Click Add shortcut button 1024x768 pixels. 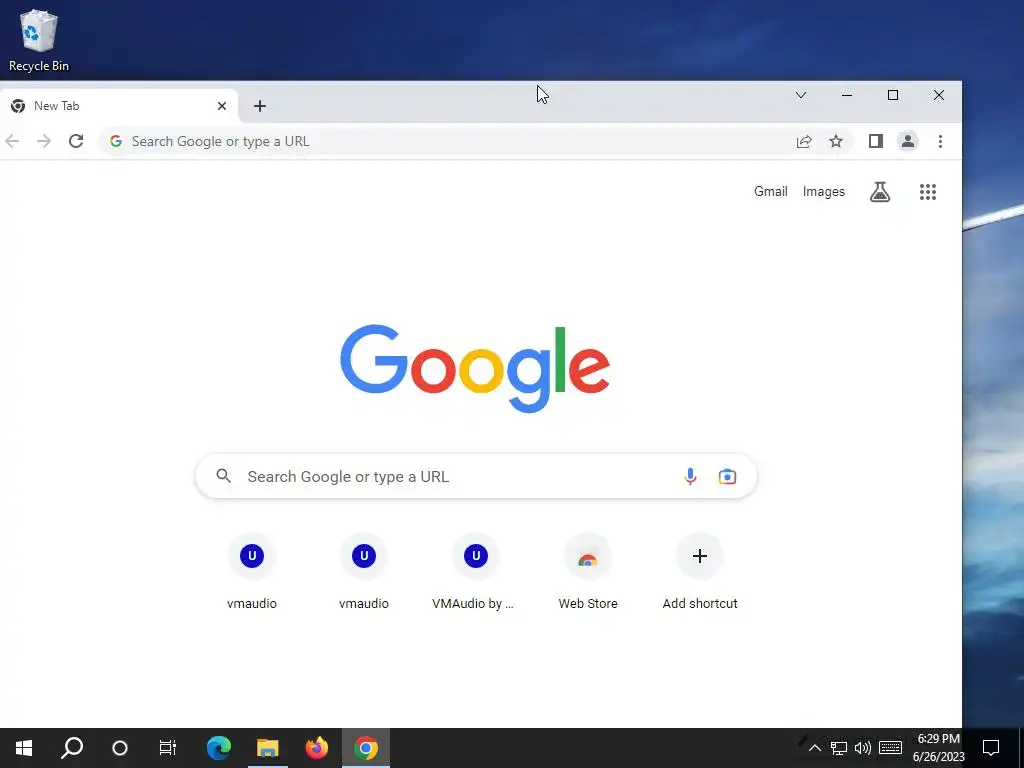pos(700,573)
